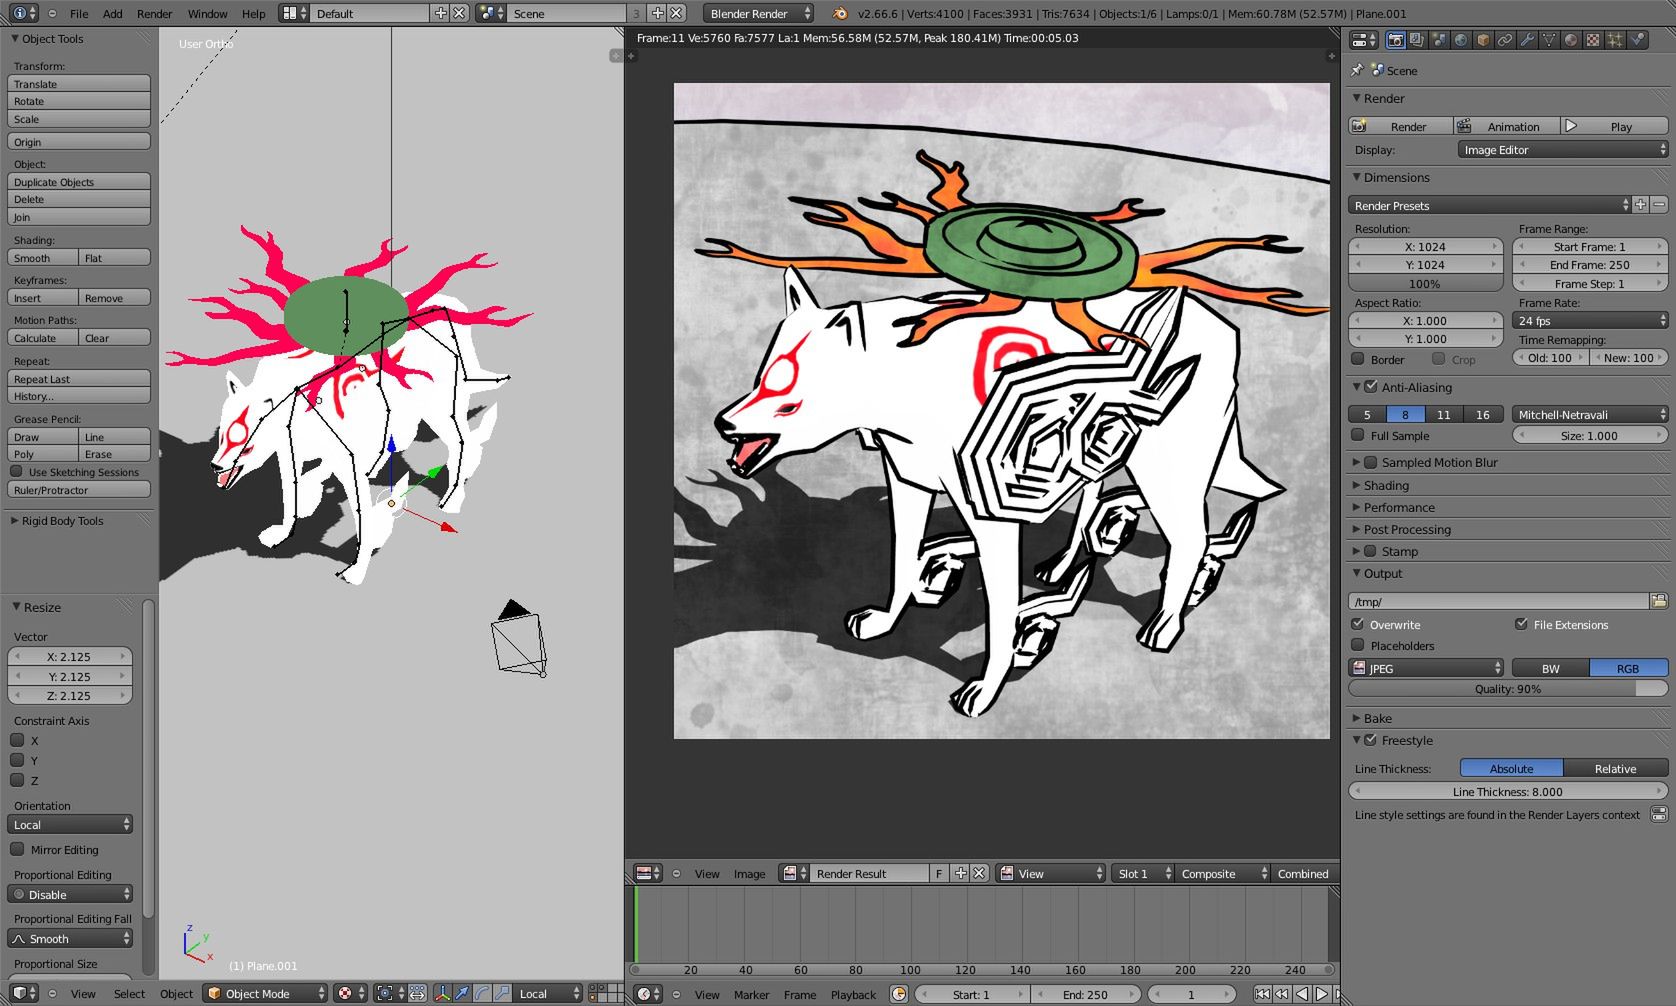Image resolution: width=1676 pixels, height=1006 pixels.
Task: Toggle the Anti-Aliasing checkbox
Action: 1371,387
